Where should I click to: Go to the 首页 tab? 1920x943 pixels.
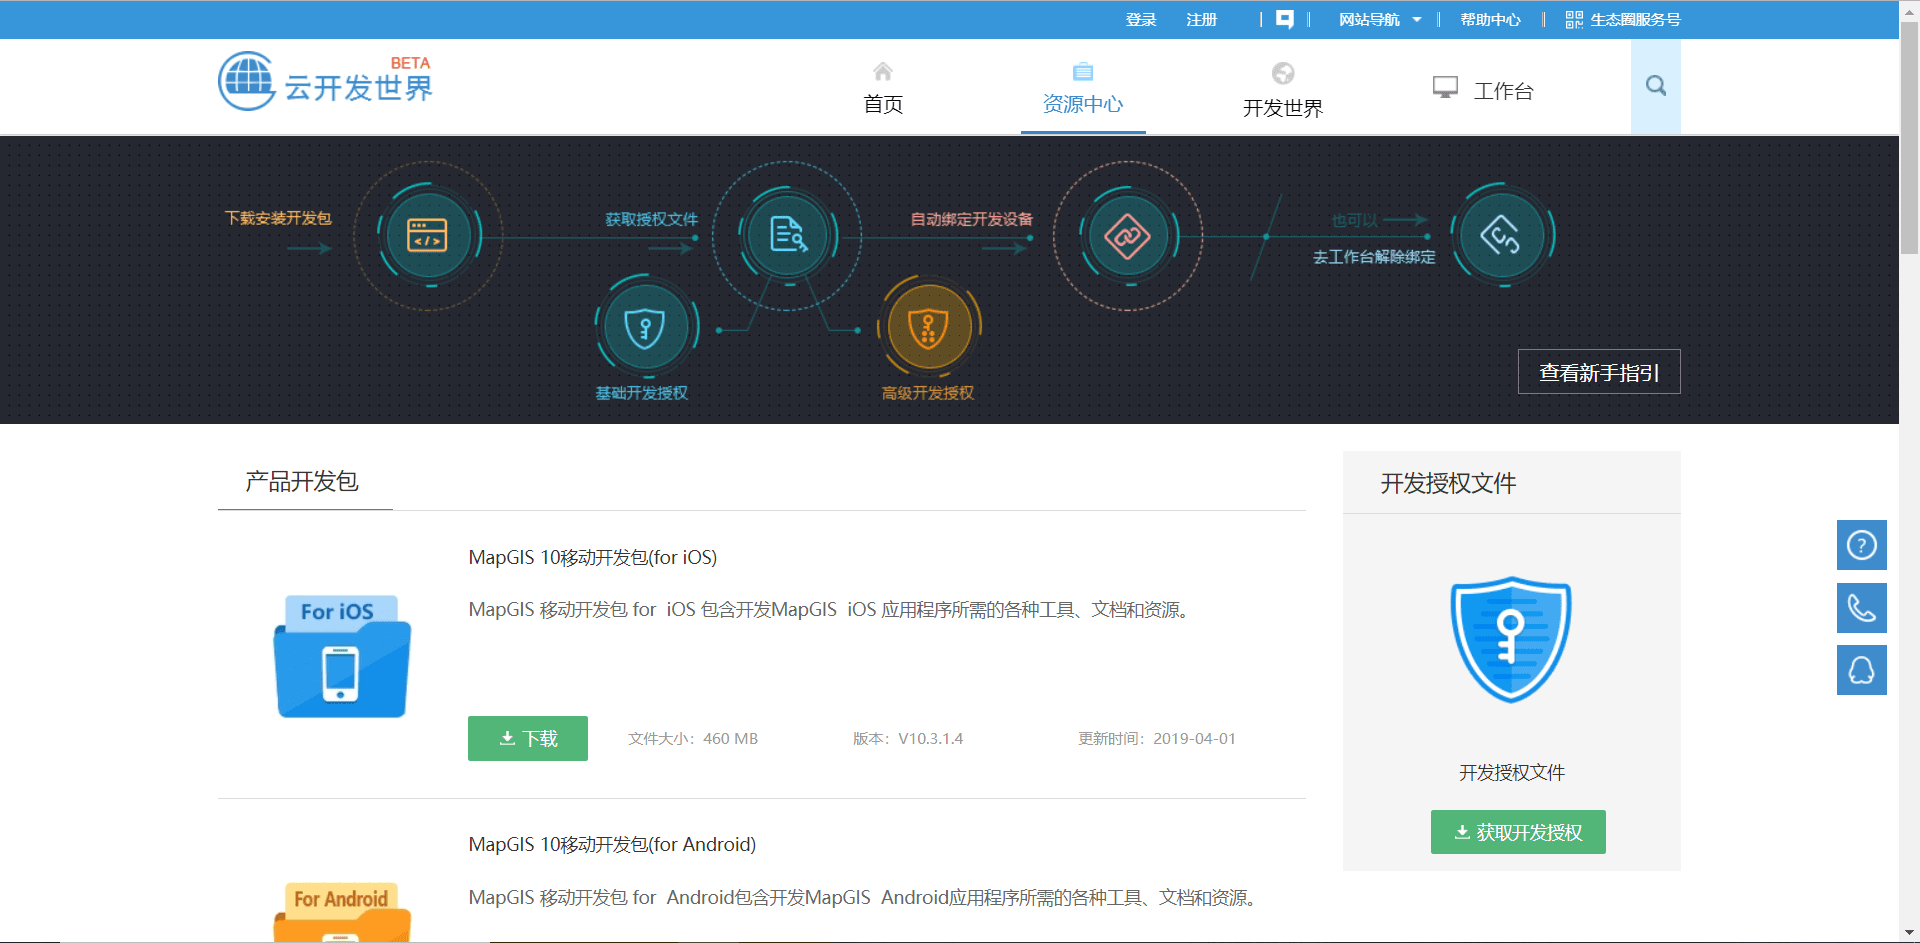(883, 104)
